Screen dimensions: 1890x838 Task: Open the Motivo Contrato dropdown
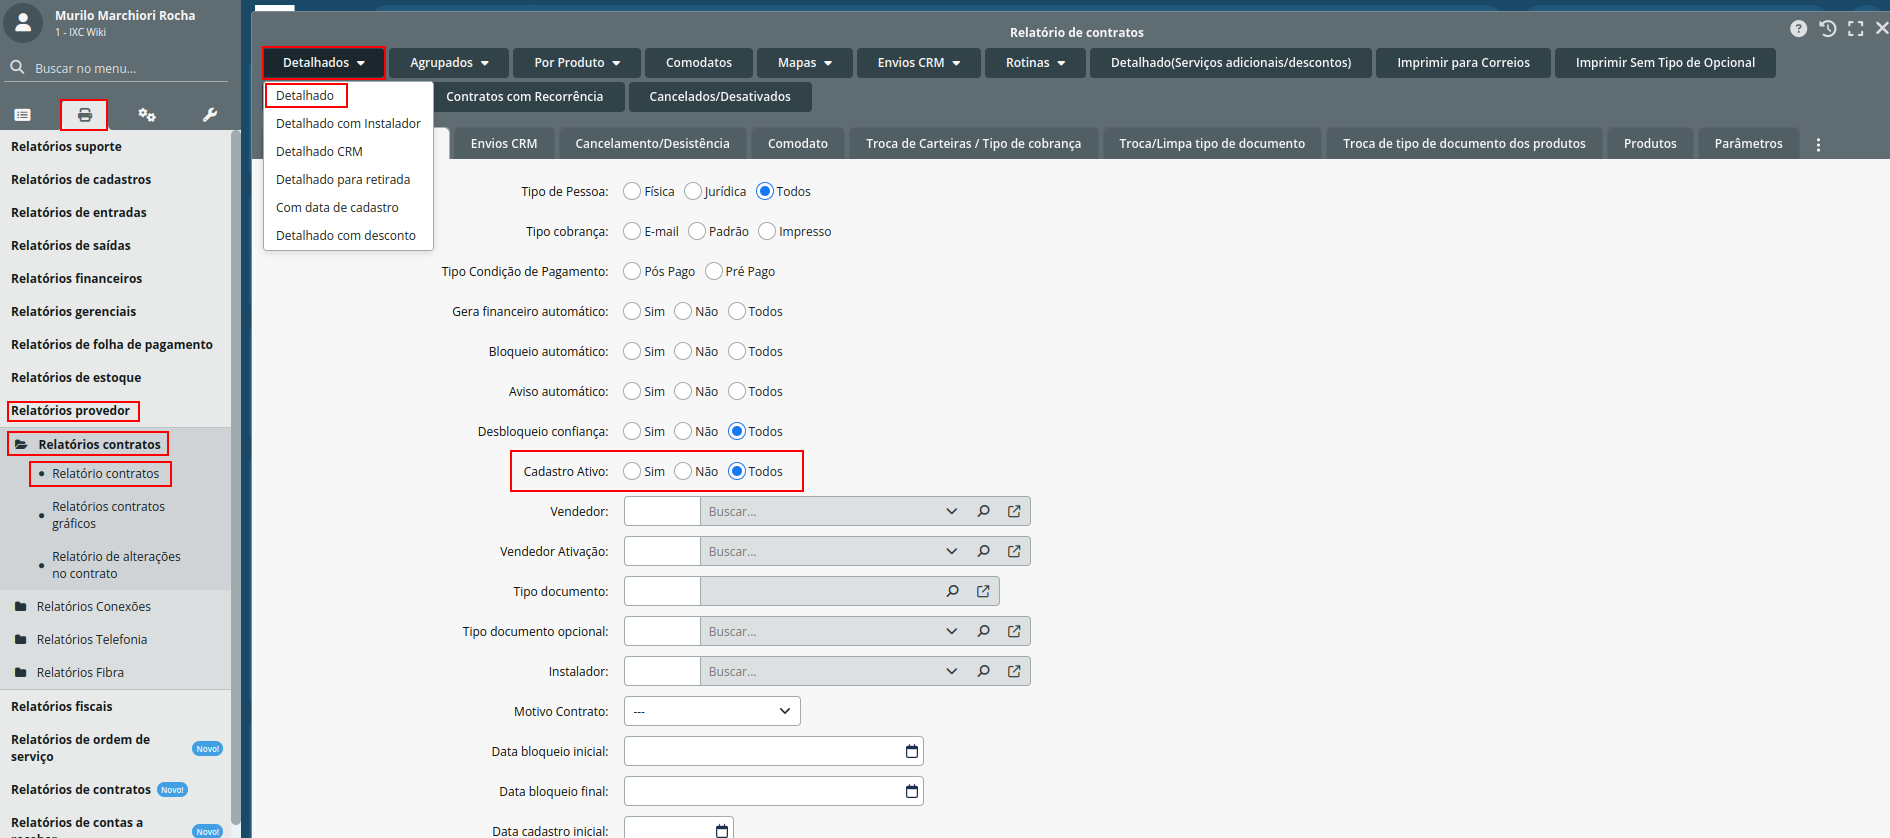click(712, 711)
